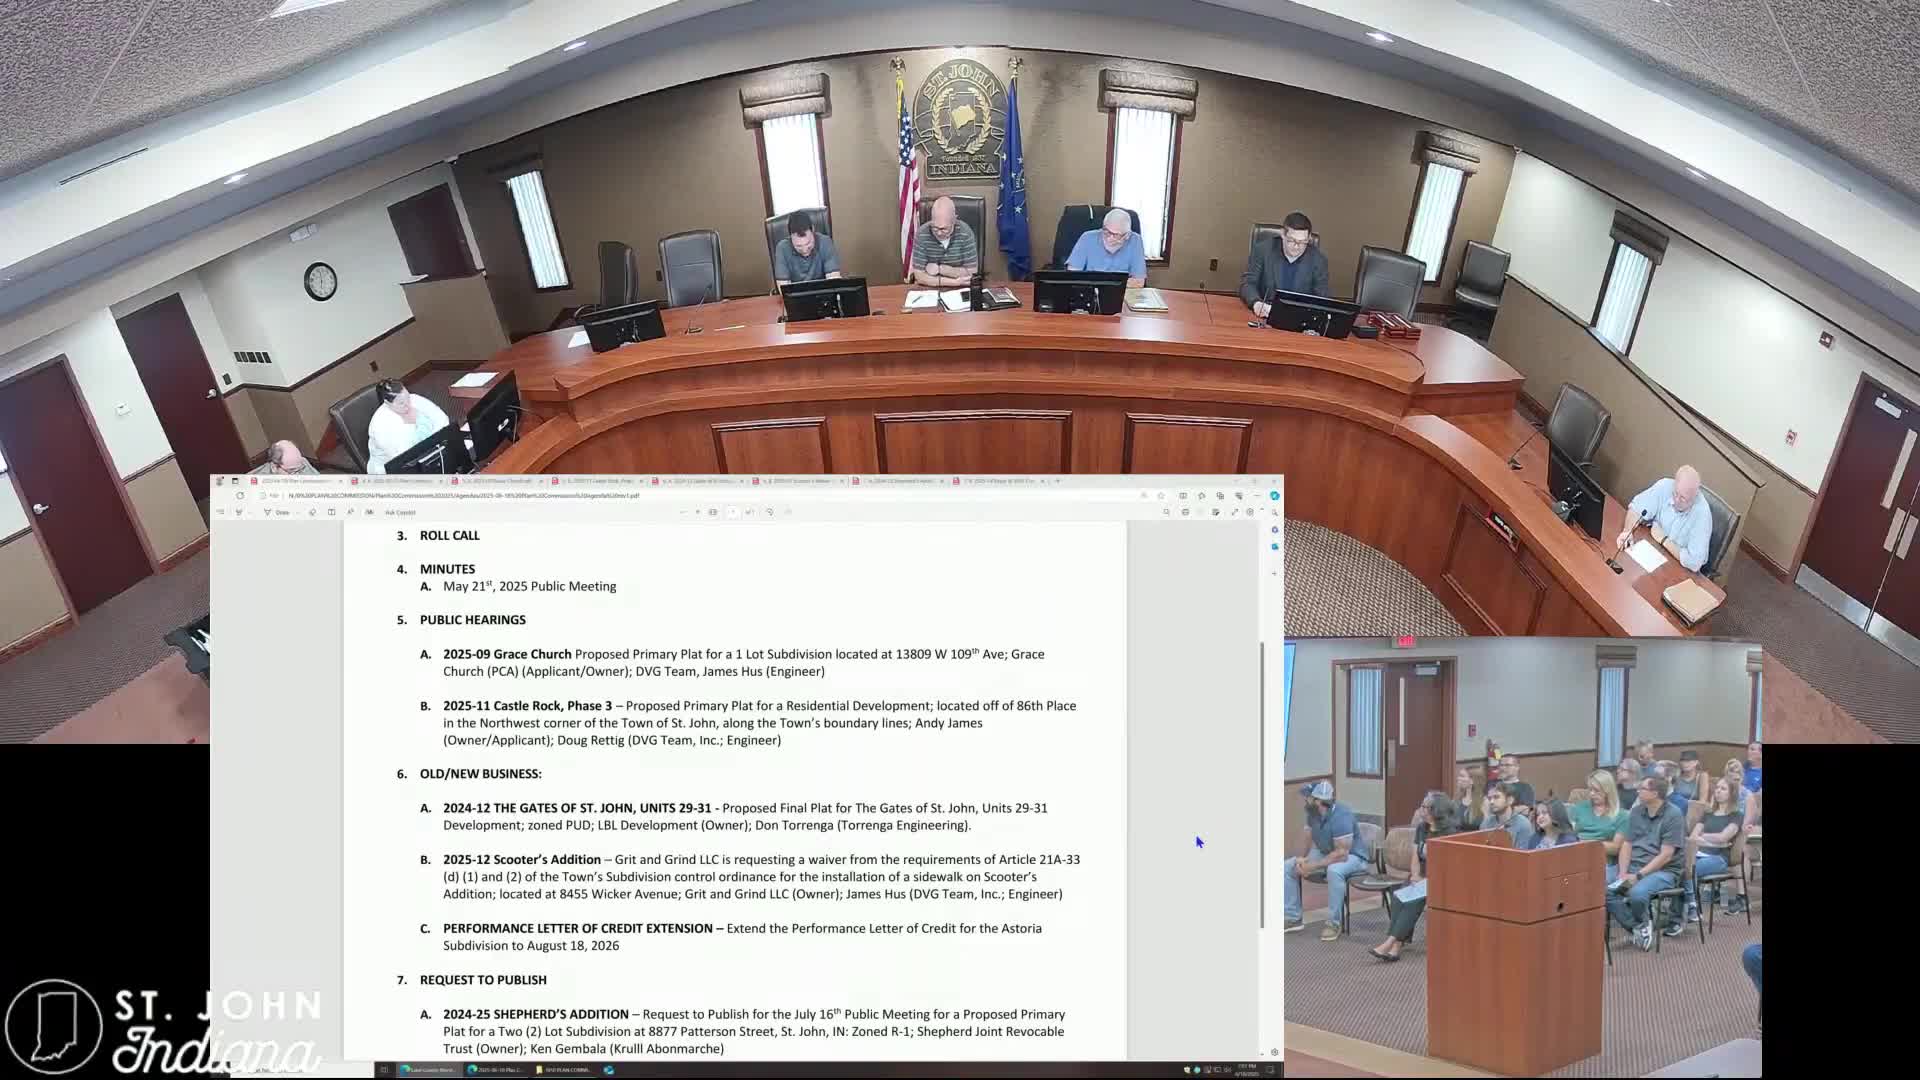Screen dimensions: 1920x1080
Task: Click the Copilot icon in browser toolbar
Action: click(1274, 495)
